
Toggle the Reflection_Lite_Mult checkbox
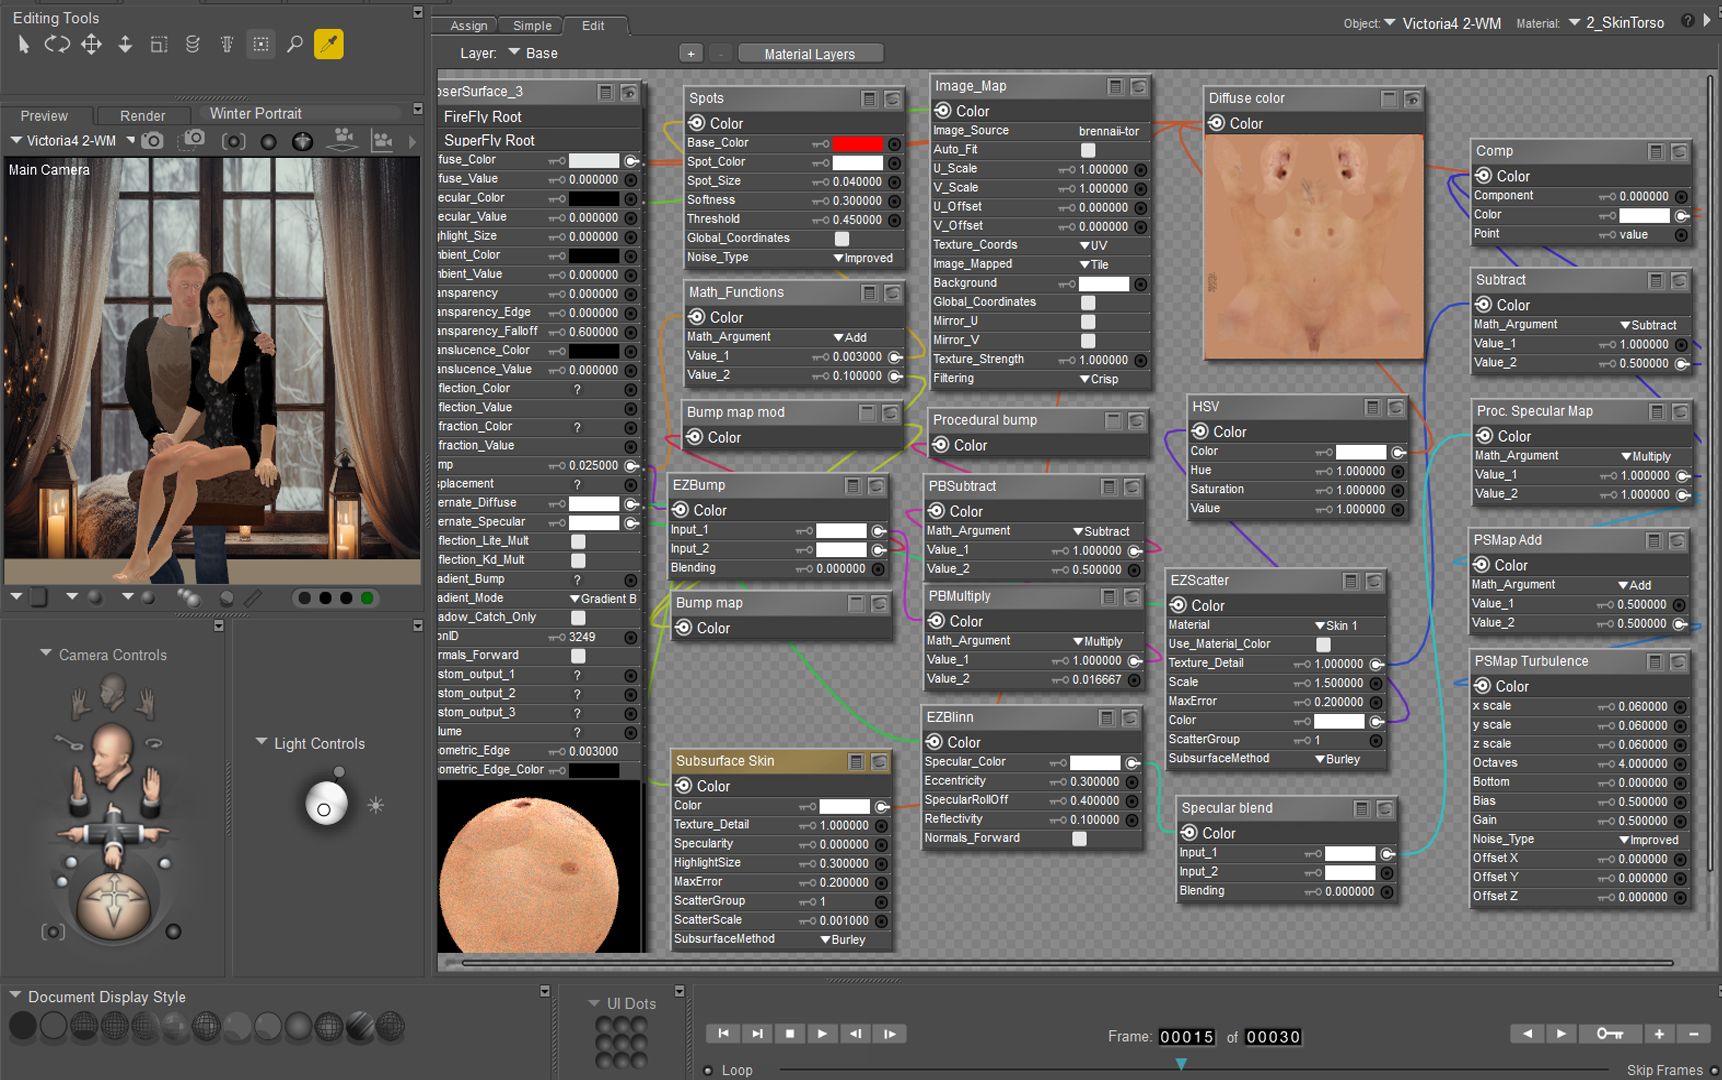[578, 542]
